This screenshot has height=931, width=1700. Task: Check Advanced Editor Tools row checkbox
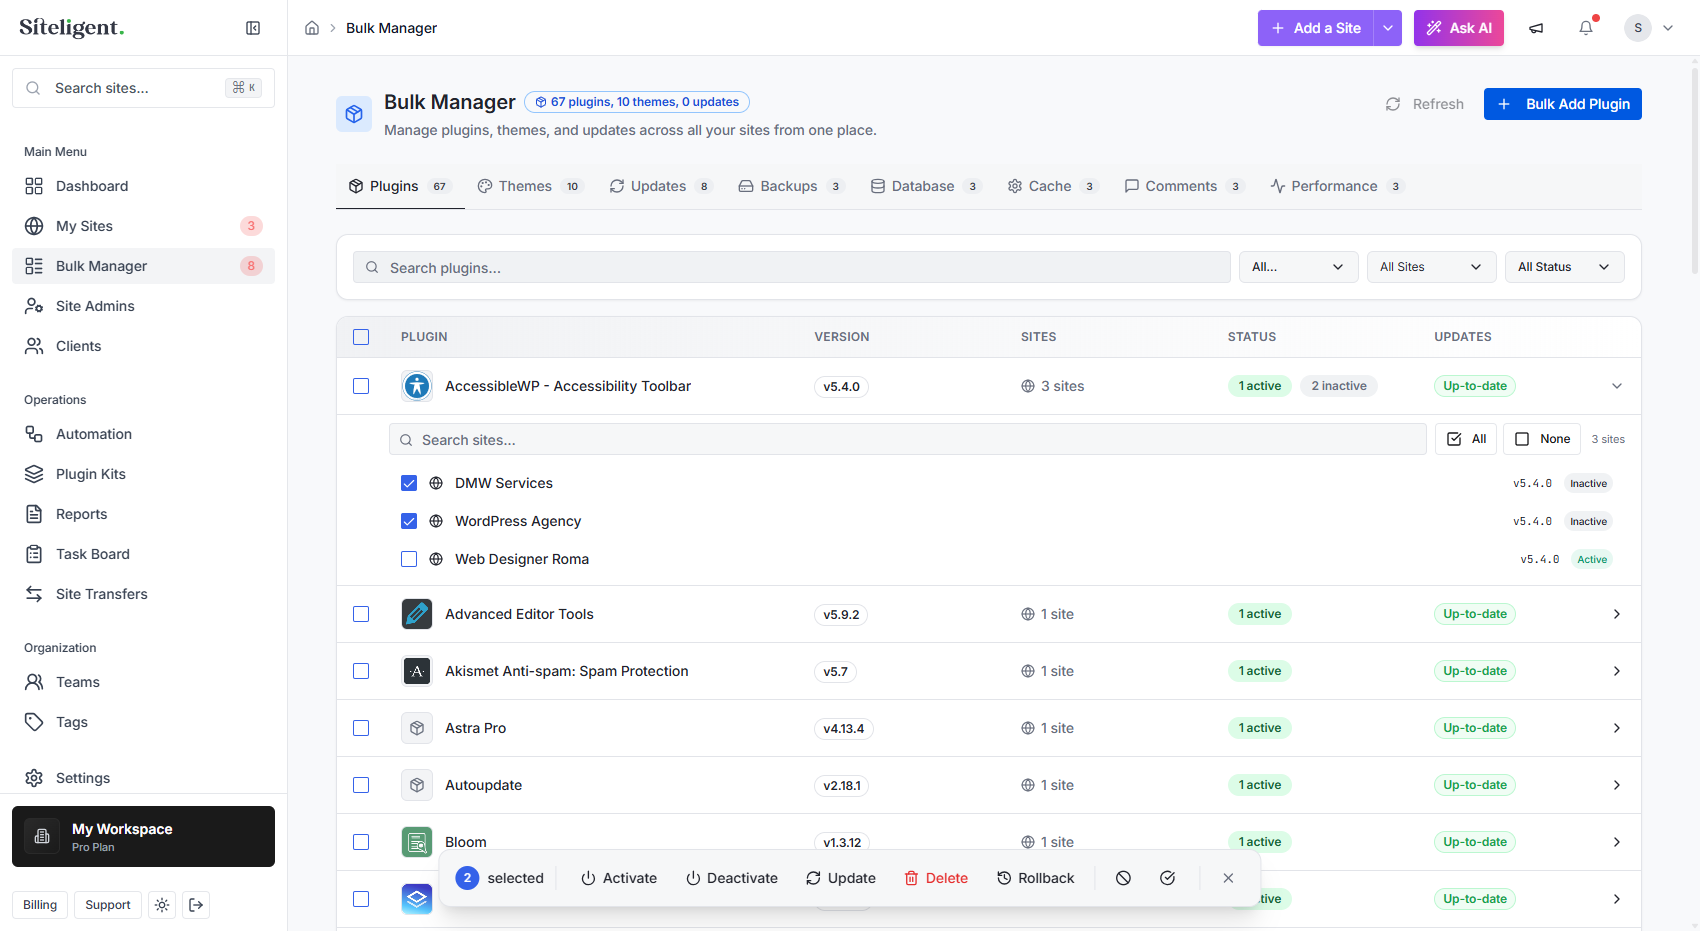click(361, 614)
